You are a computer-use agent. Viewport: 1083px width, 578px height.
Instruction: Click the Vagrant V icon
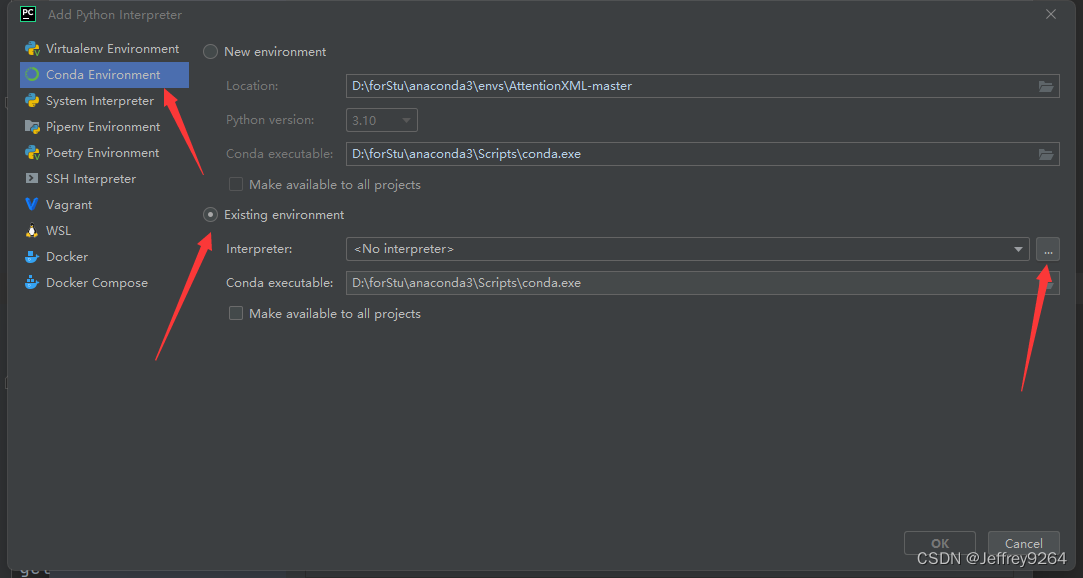(x=32, y=204)
